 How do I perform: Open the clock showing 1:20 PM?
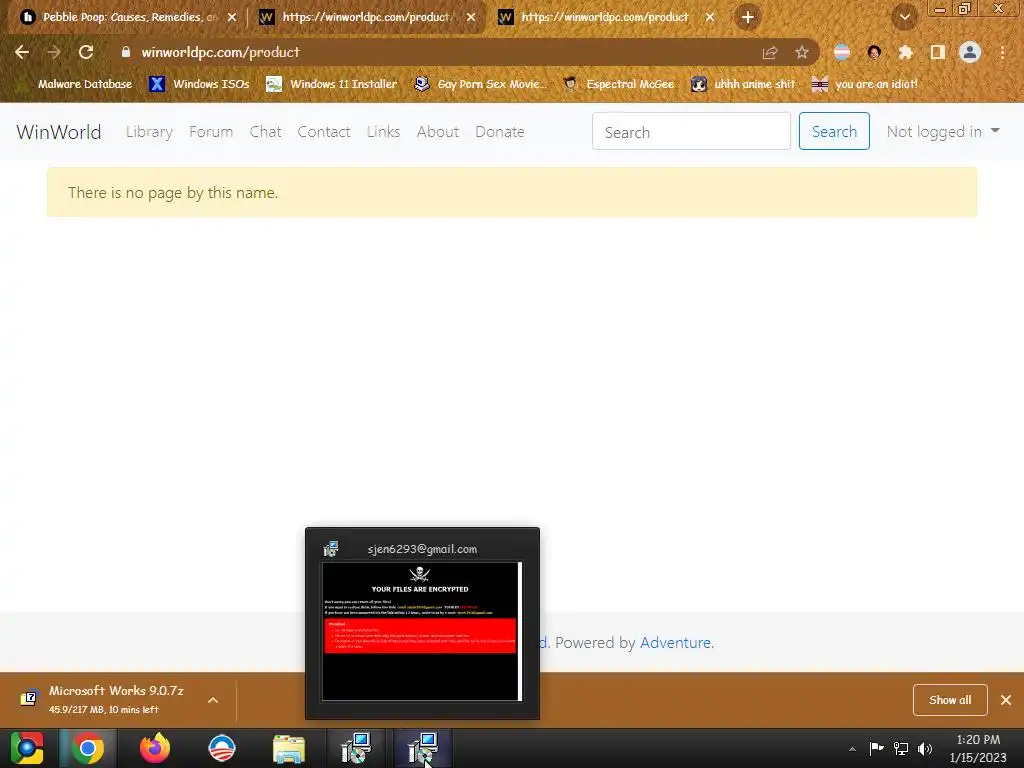(x=978, y=748)
